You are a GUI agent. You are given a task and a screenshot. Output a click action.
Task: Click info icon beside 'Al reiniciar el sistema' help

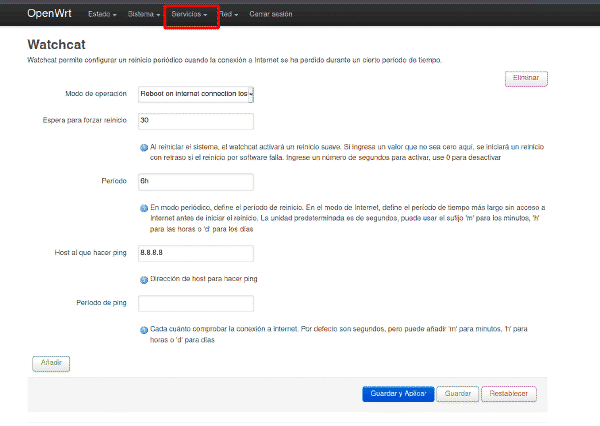coord(144,148)
